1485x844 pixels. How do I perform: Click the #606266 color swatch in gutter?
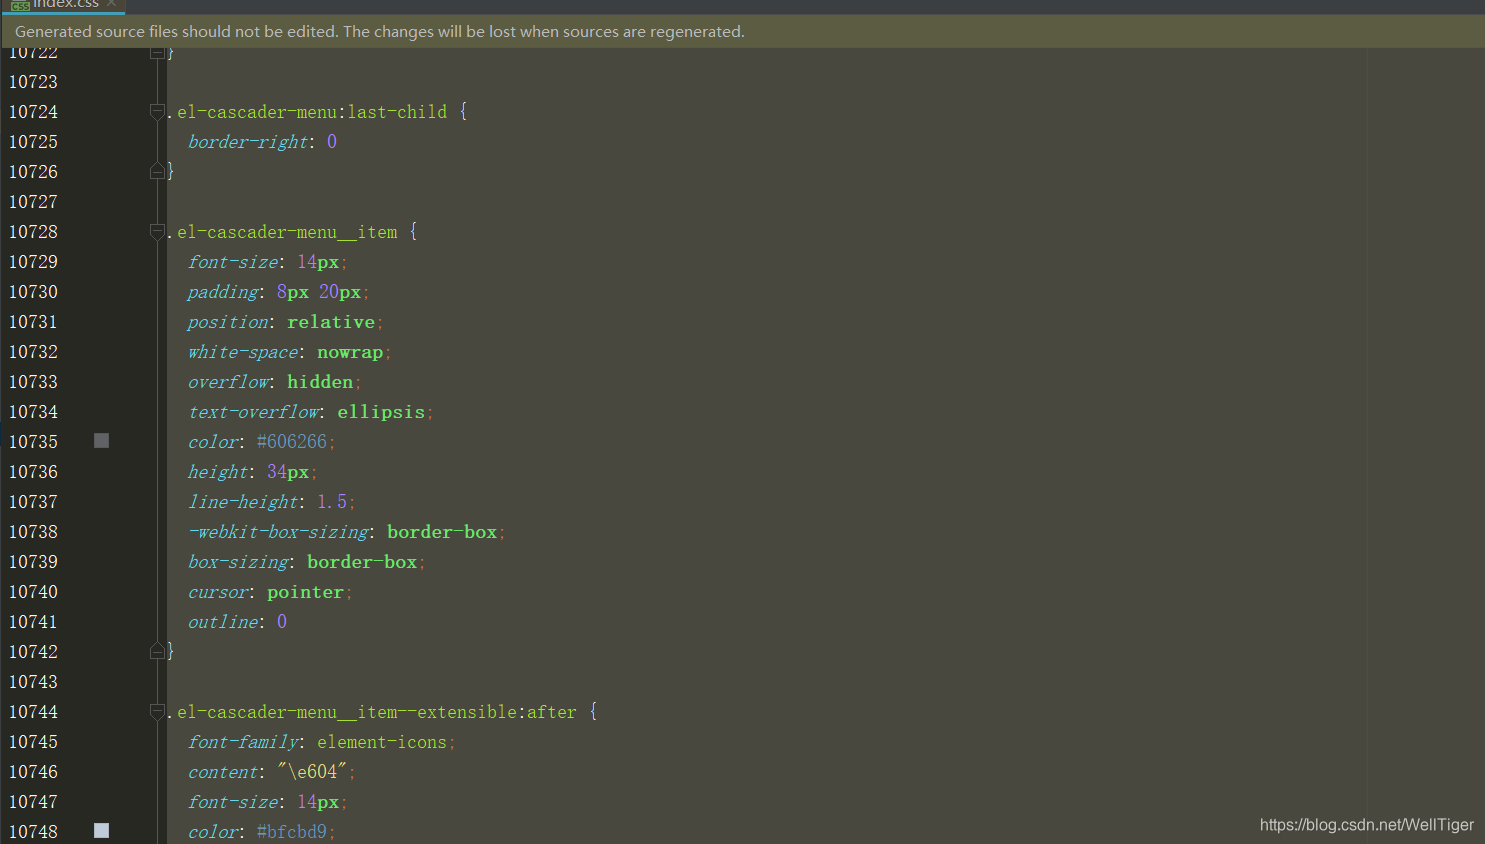point(101,441)
